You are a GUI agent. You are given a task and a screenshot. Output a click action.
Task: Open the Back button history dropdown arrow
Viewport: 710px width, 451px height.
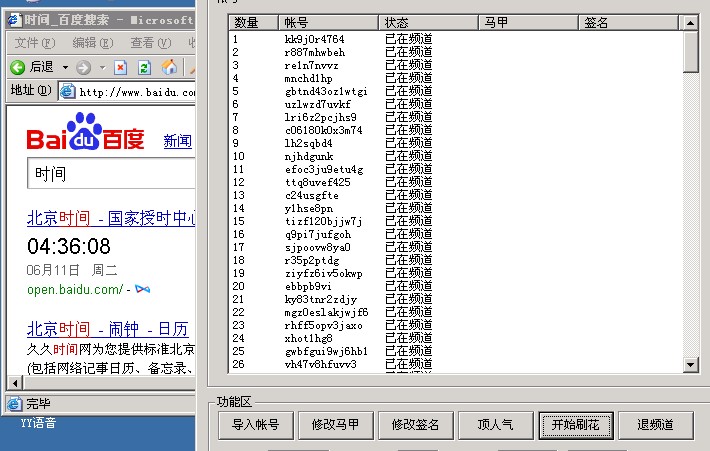click(65, 68)
